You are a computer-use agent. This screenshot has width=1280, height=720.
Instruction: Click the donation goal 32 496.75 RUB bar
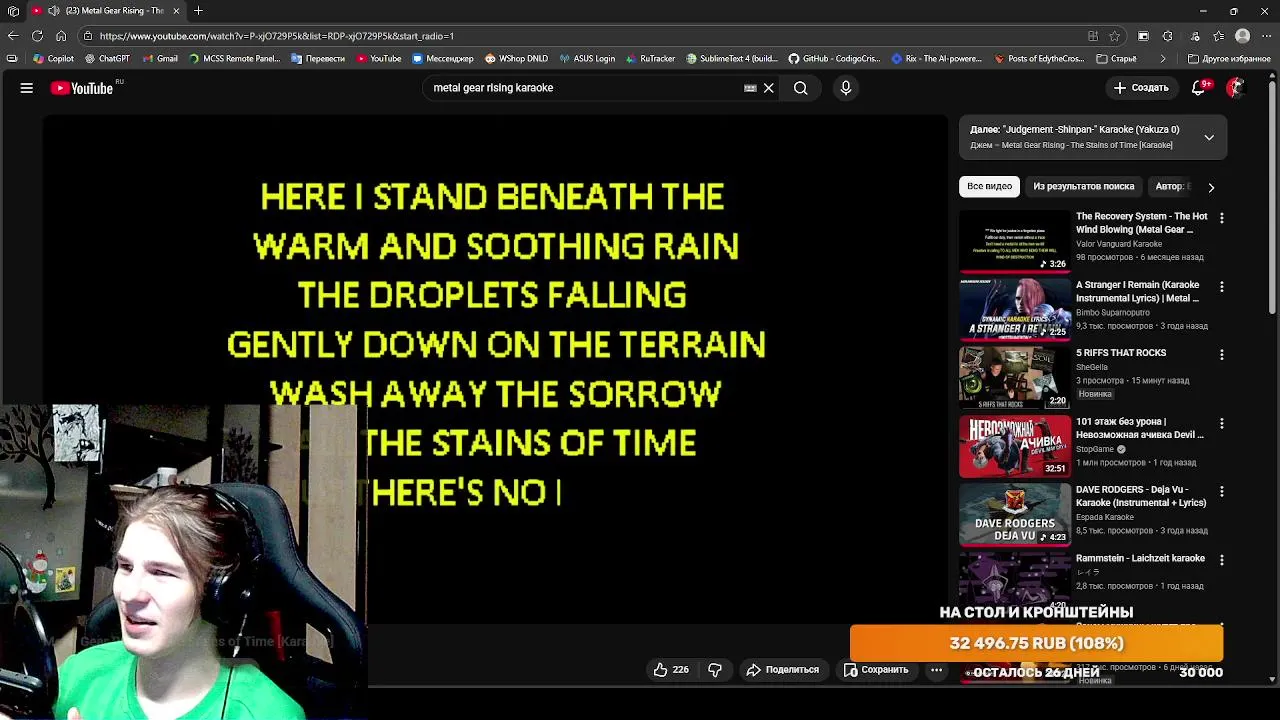tap(1037, 643)
